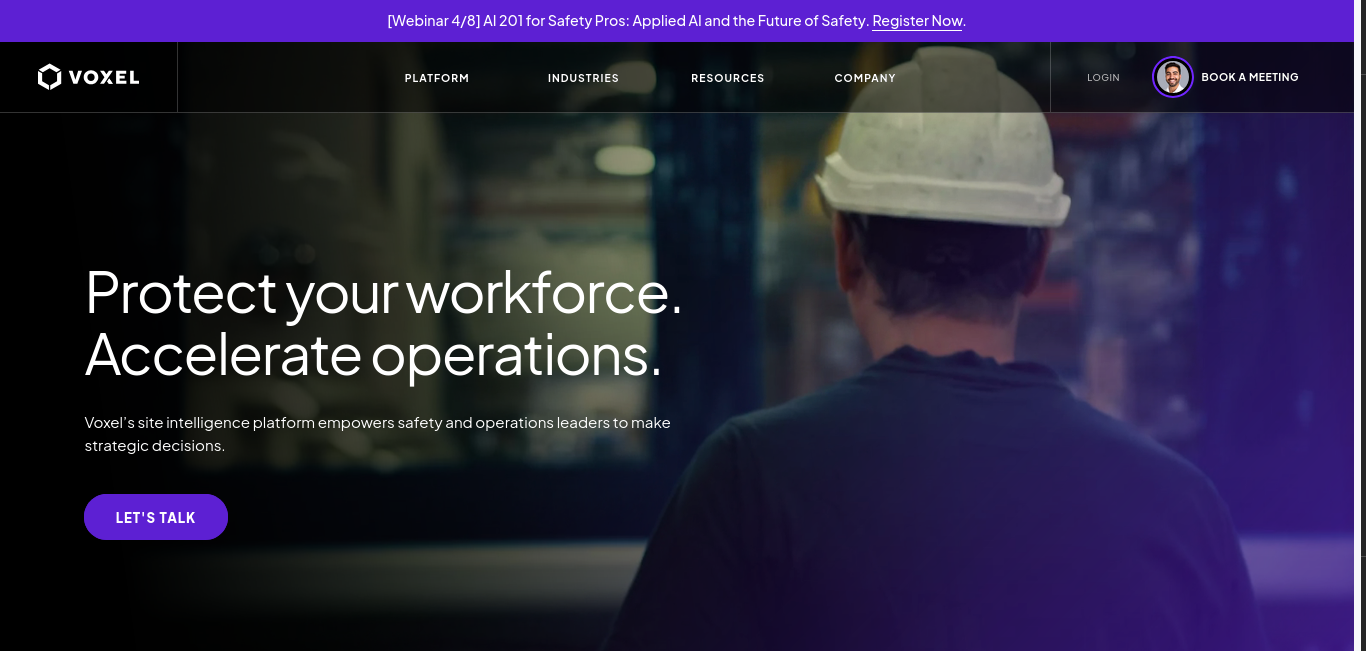Click the headline line "Protect your workforce."

[384, 292]
